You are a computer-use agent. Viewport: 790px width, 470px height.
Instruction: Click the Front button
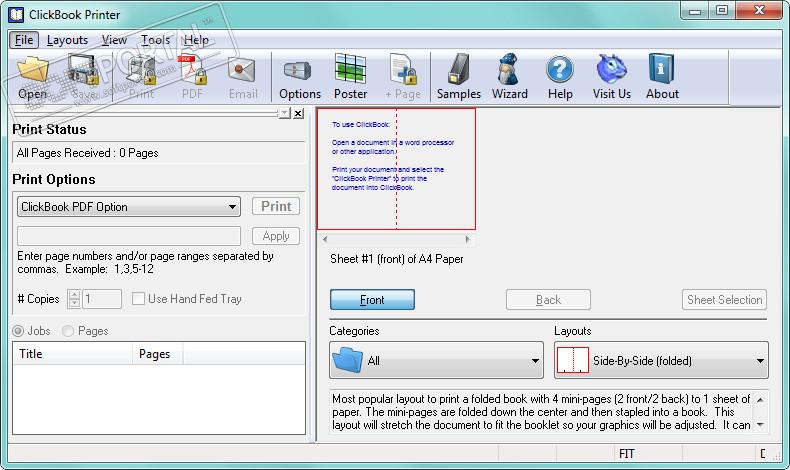(372, 300)
